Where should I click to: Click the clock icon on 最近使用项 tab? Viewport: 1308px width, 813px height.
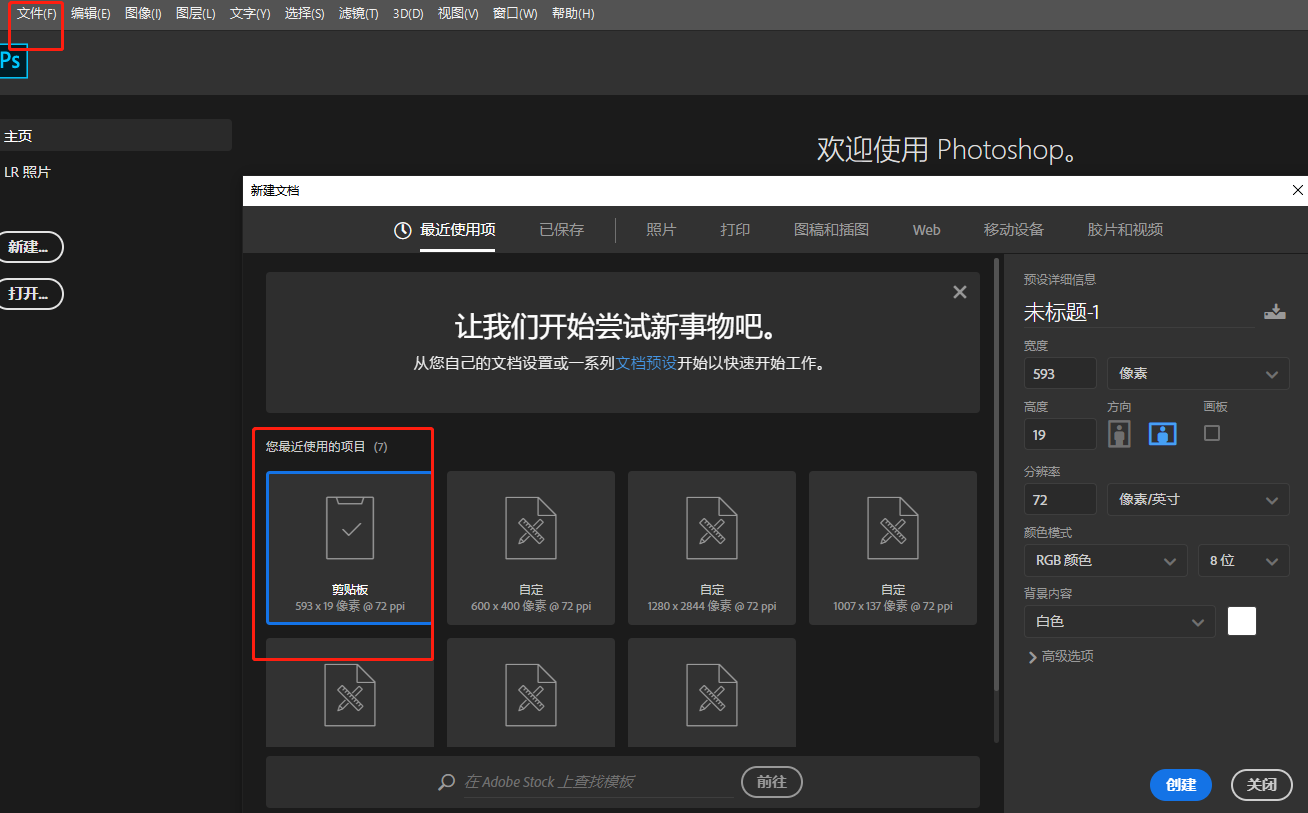(403, 230)
